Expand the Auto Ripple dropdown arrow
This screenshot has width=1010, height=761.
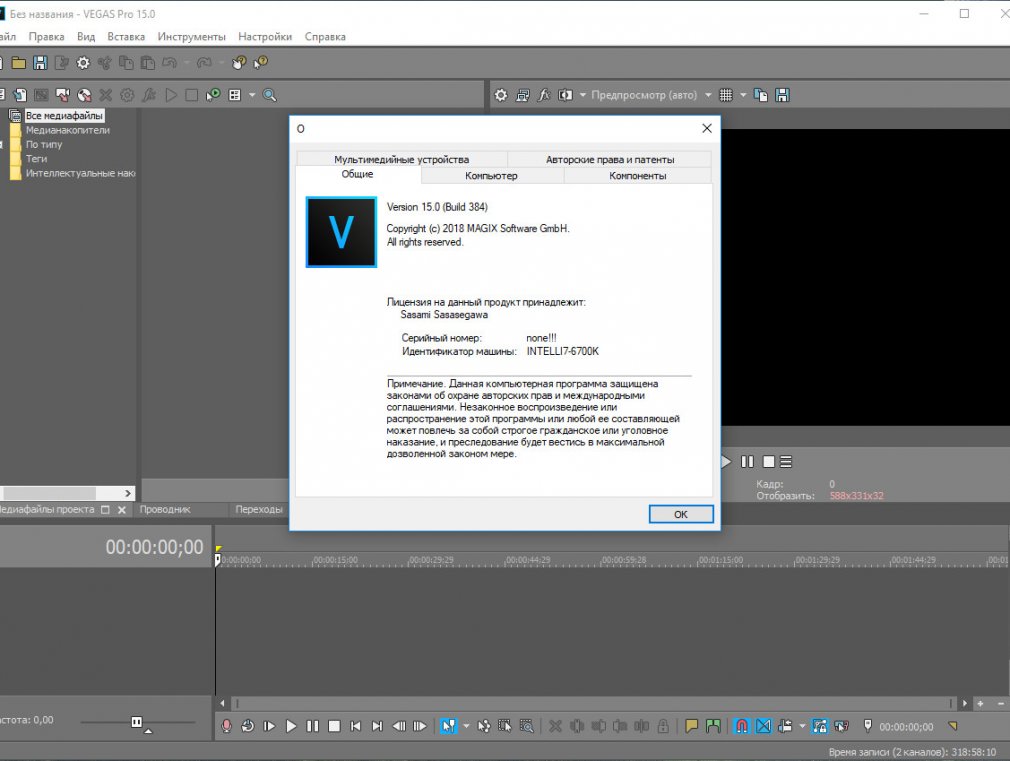coord(802,726)
